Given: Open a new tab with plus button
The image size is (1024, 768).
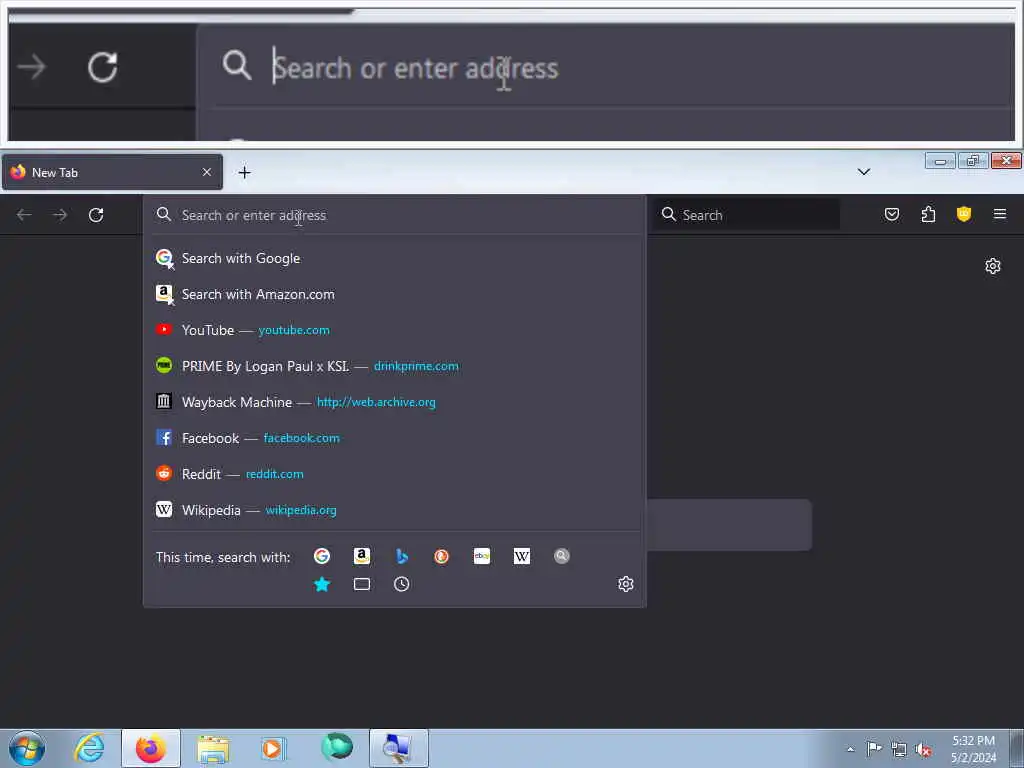Looking at the screenshot, I should pyautogui.click(x=244, y=172).
